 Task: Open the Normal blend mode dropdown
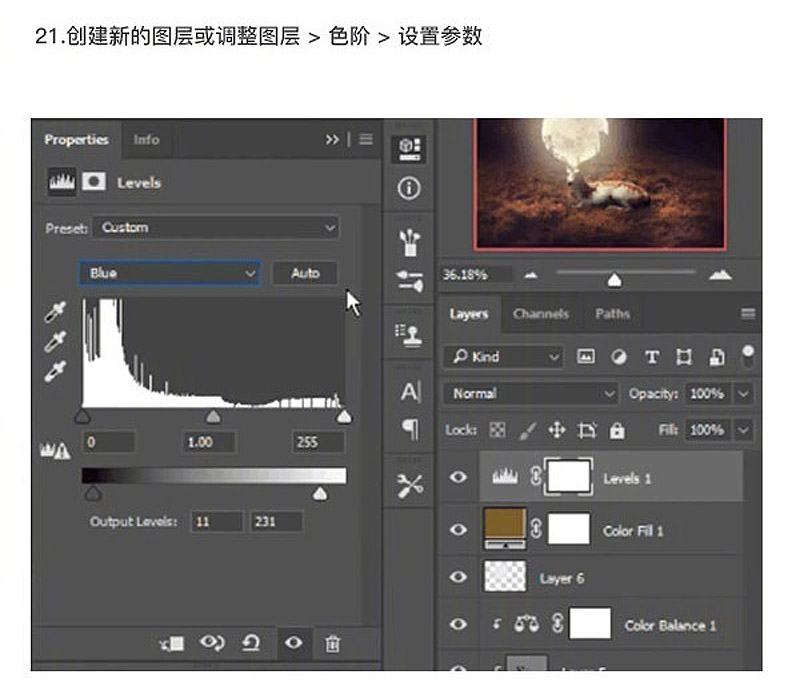point(531,393)
